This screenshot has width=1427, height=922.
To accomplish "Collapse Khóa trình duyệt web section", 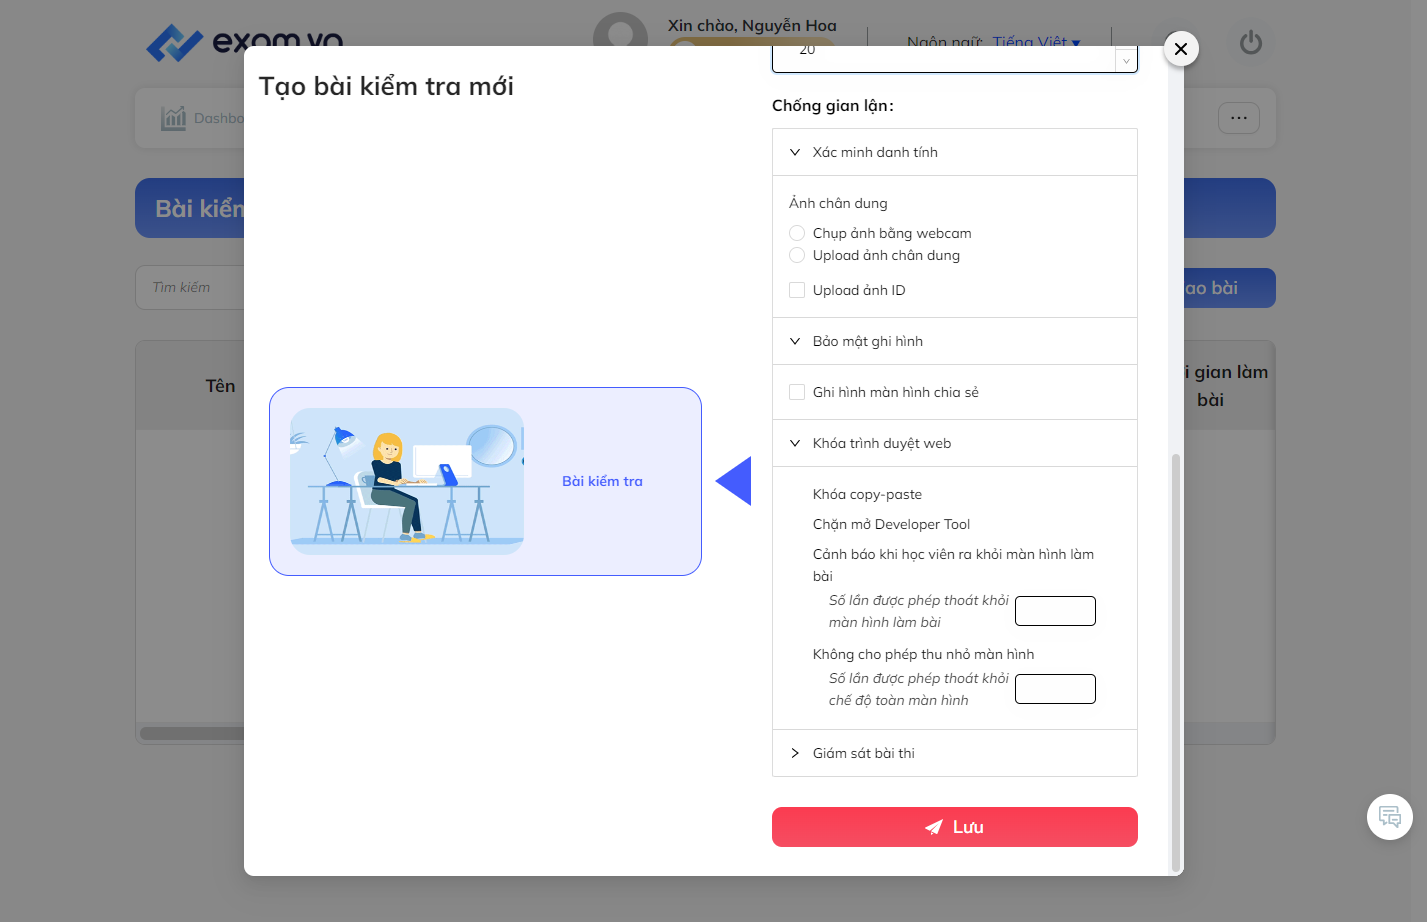I will point(955,443).
